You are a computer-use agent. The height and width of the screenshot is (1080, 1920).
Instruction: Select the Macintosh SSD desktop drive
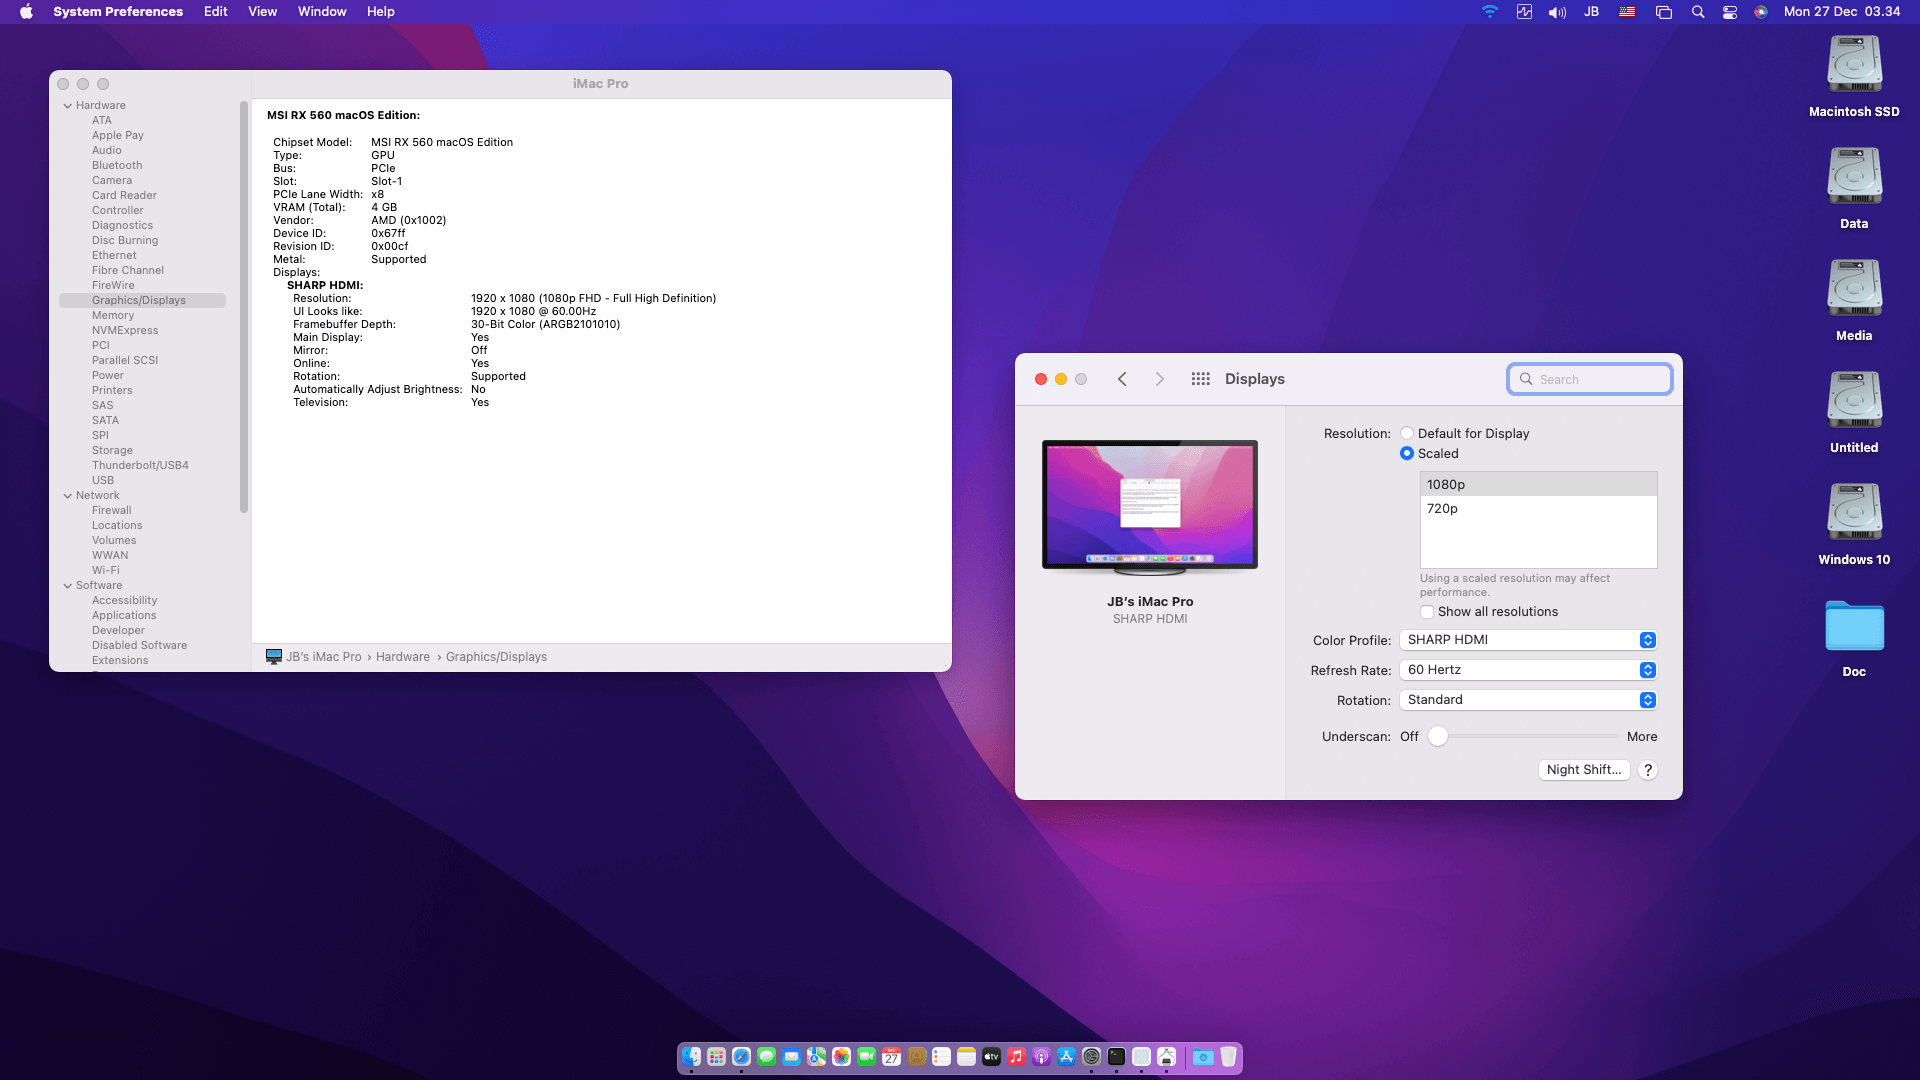[1854, 77]
